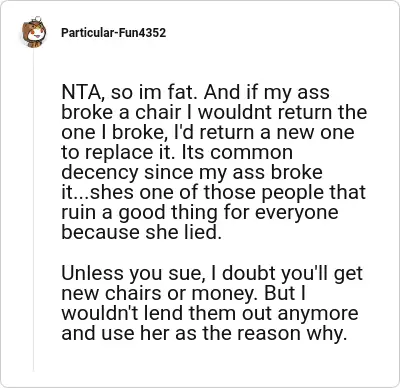Click the words "new chairs or money"

(157, 294)
